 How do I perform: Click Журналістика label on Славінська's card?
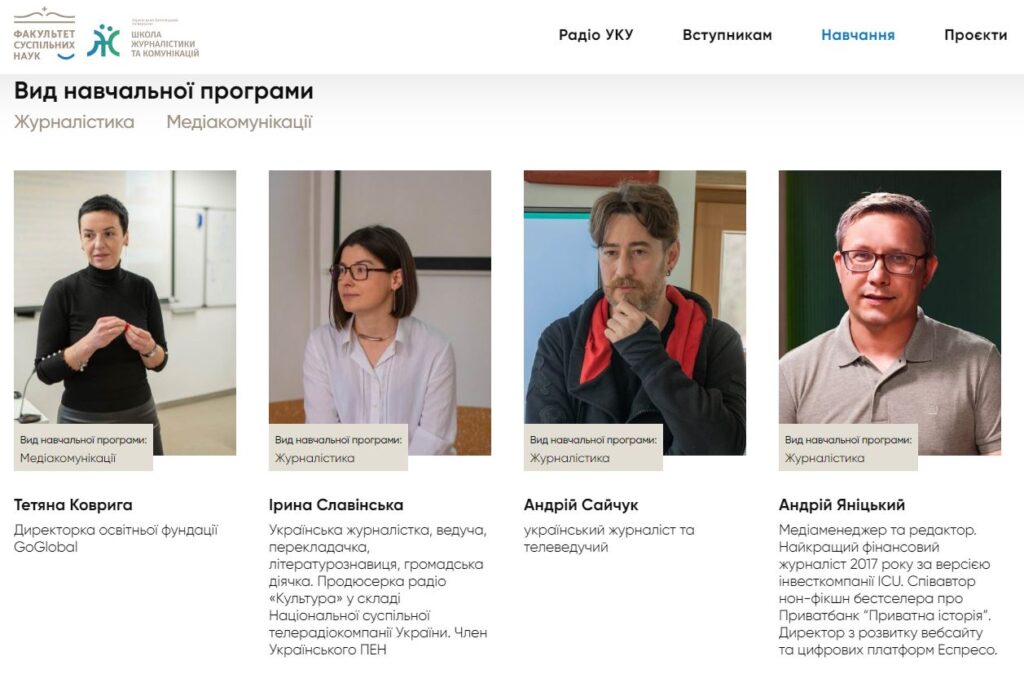pos(314,458)
